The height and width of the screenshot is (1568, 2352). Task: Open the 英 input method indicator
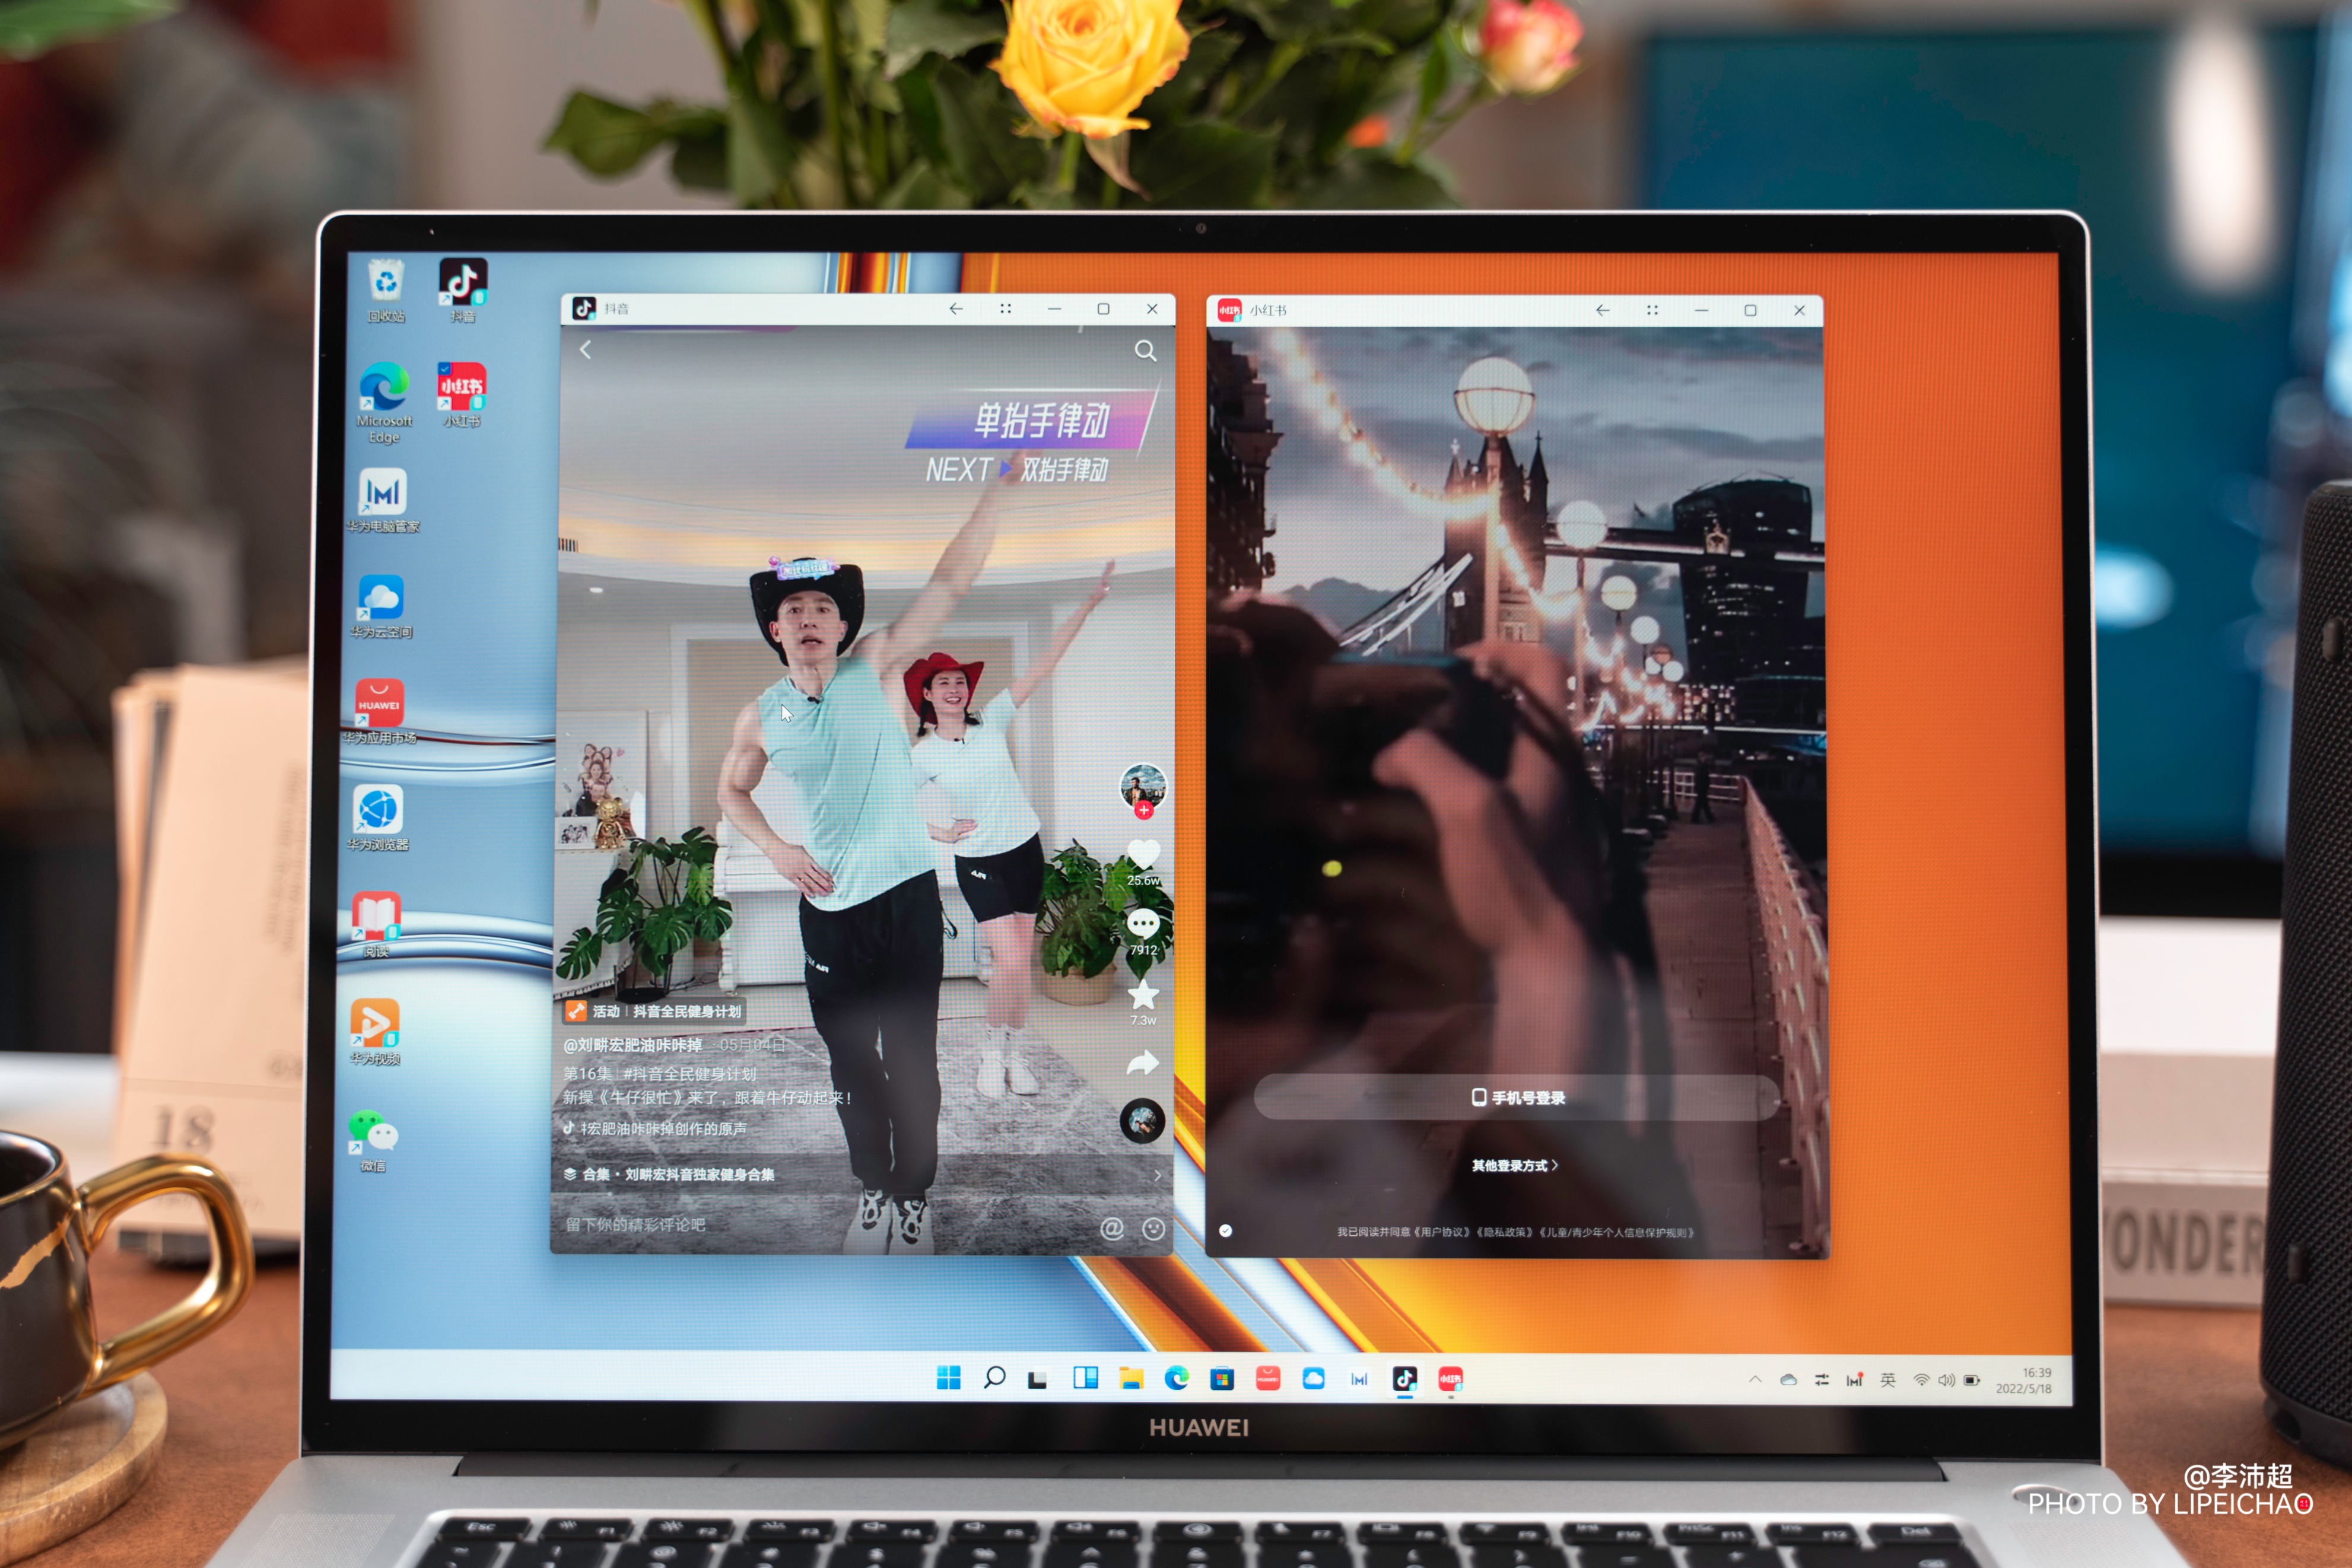click(x=1887, y=1380)
